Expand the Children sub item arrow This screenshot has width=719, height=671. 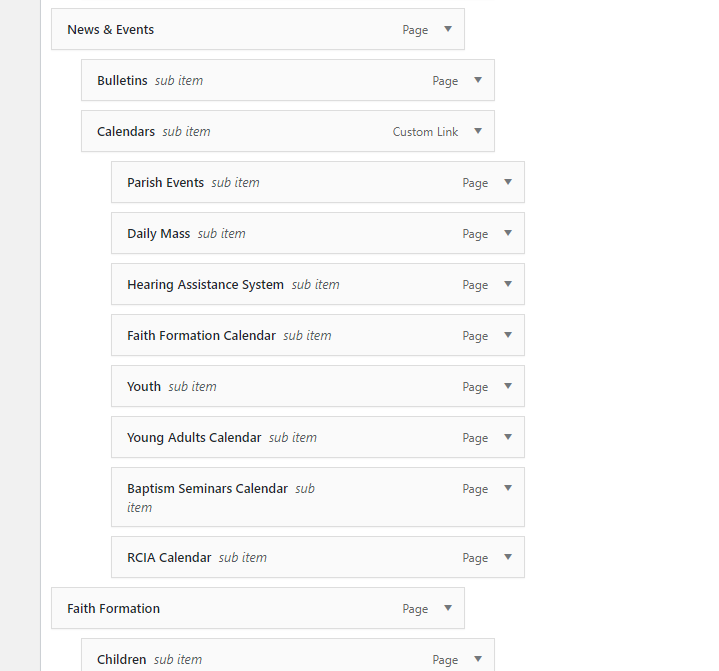pyautogui.click(x=478, y=659)
